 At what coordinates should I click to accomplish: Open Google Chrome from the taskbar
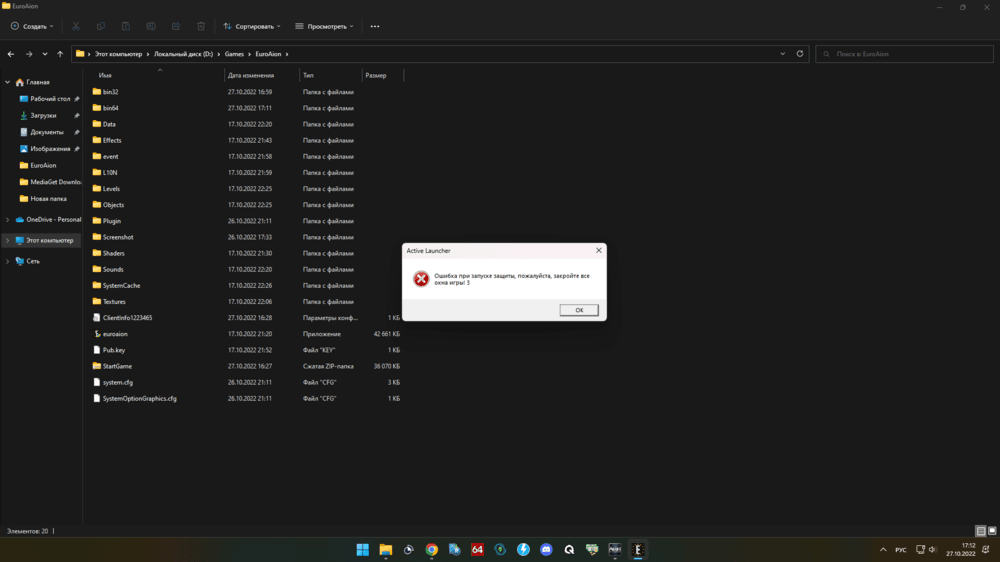432,550
